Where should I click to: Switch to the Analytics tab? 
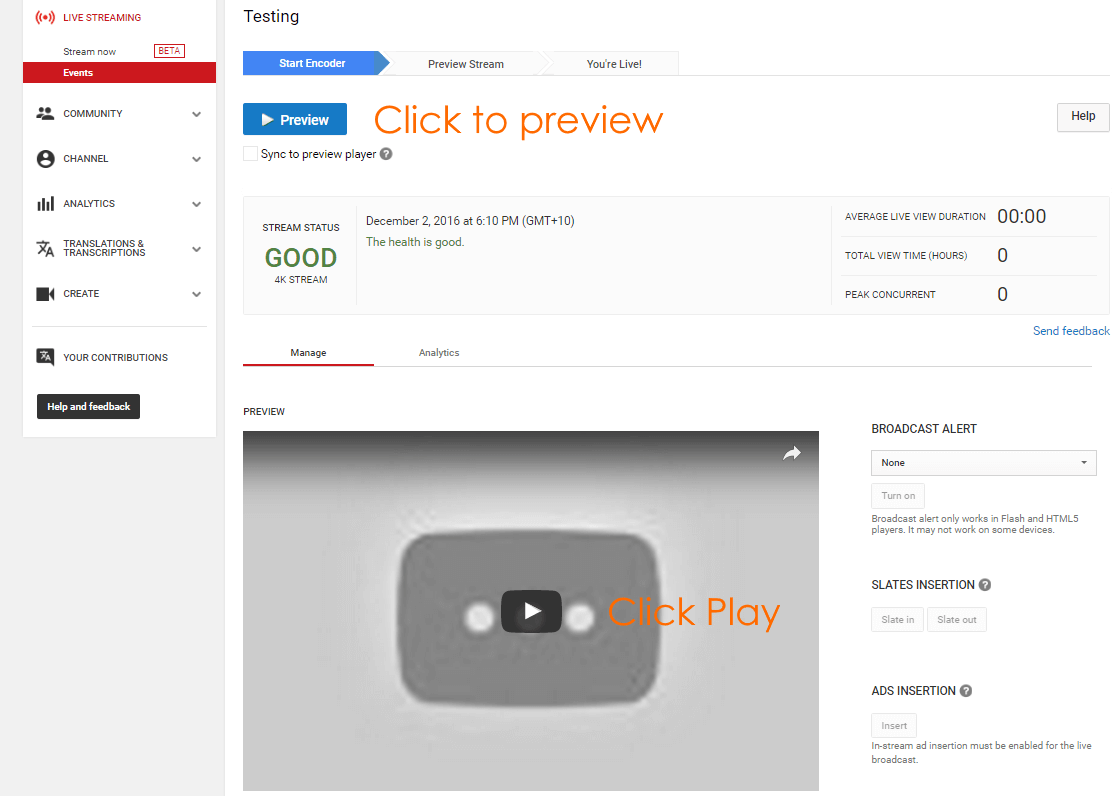click(439, 353)
